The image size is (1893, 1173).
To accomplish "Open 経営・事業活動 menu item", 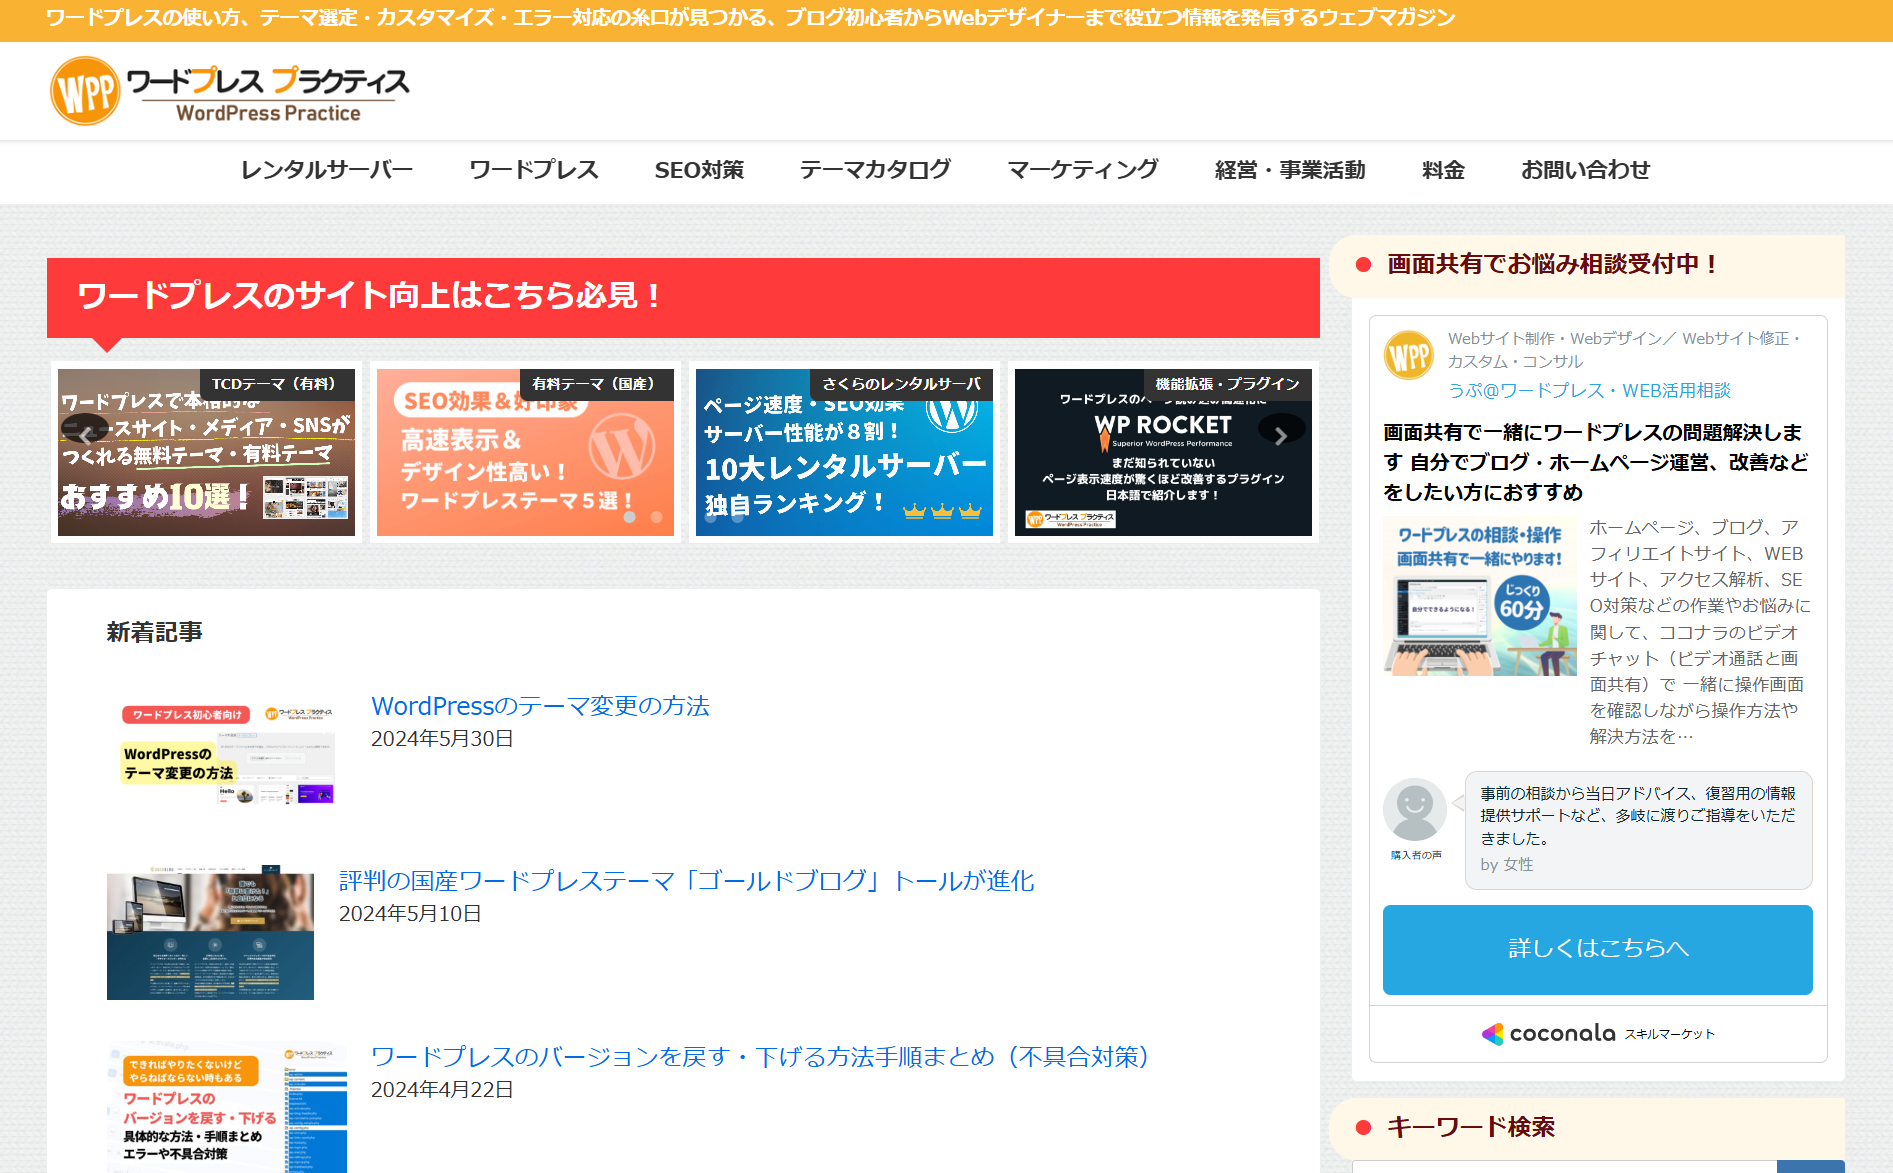I will click(x=1290, y=170).
